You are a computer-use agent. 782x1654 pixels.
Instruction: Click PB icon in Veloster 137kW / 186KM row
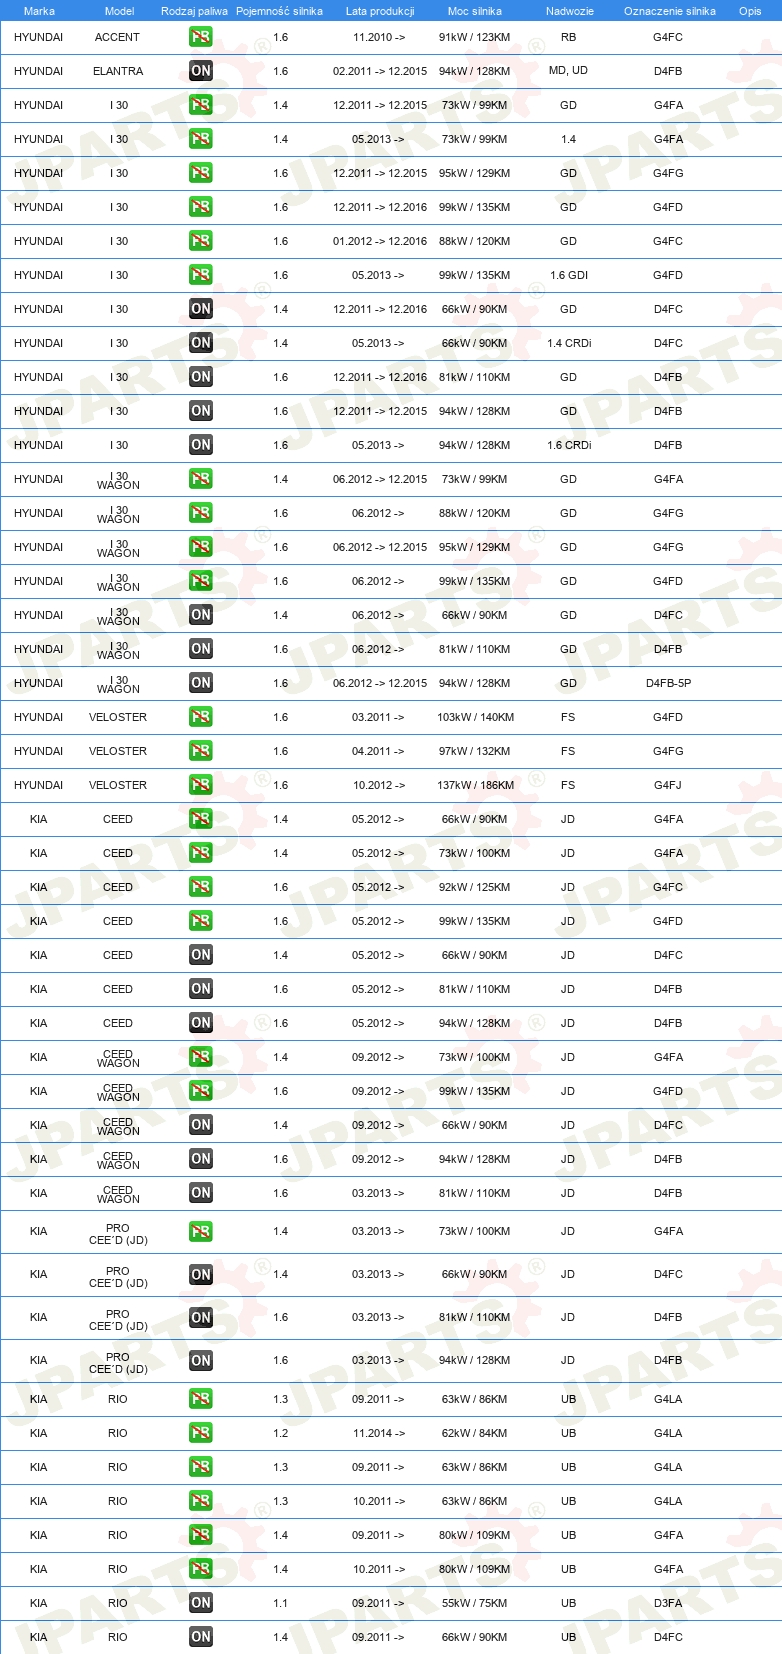tap(201, 785)
